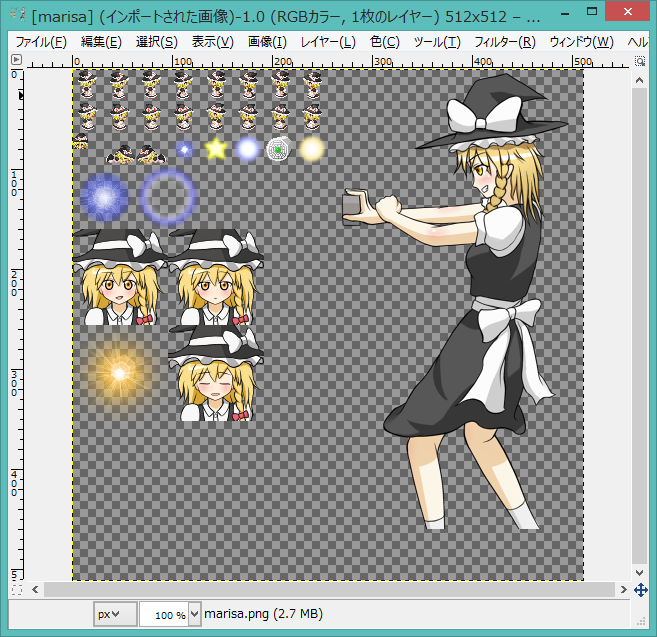Open the ツール(T) menu
The width and height of the screenshot is (657, 637).
pos(437,42)
